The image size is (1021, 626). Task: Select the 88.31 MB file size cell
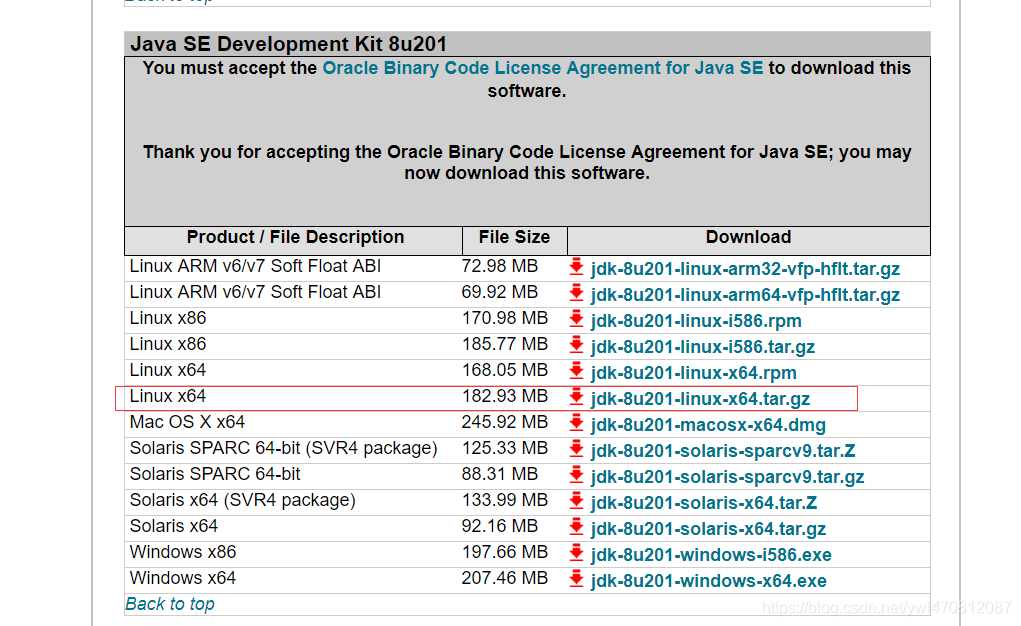[x=500, y=475]
